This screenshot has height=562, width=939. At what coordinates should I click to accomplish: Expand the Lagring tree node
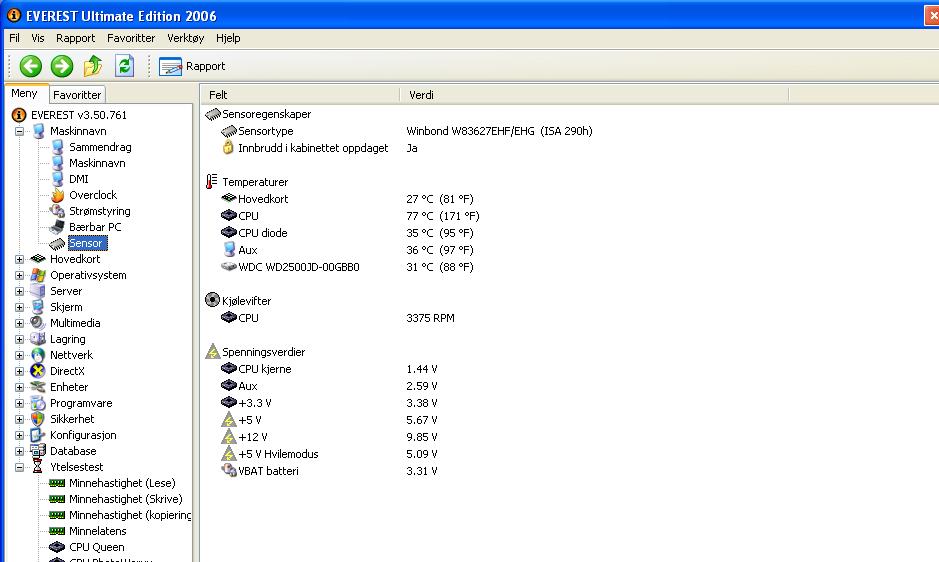pyautogui.click(x=19, y=339)
